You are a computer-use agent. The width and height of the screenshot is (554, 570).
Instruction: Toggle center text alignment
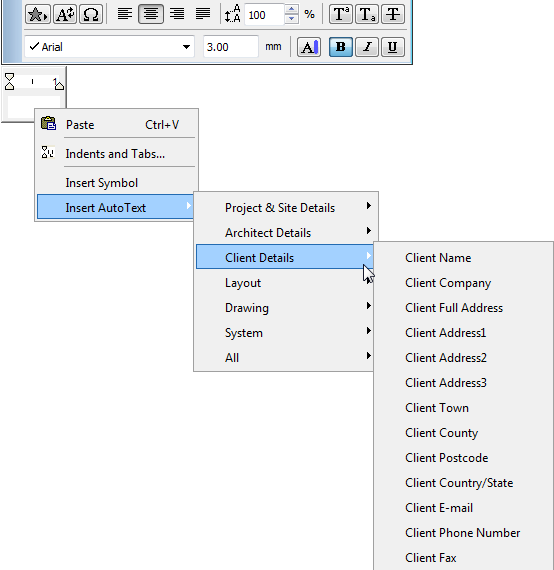pyautogui.click(x=150, y=14)
